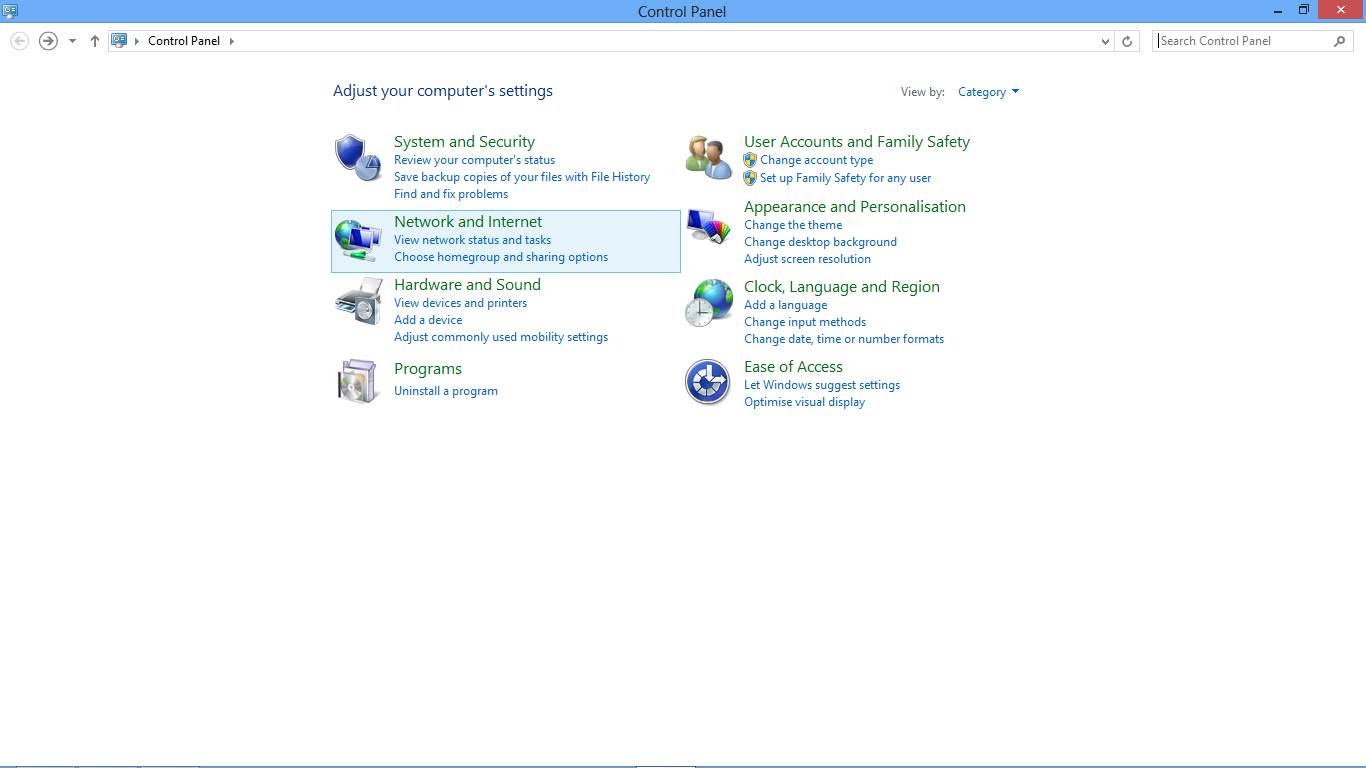This screenshot has width=1366, height=768.
Task: Click the Control Panel title bar system icon
Action: point(10,11)
